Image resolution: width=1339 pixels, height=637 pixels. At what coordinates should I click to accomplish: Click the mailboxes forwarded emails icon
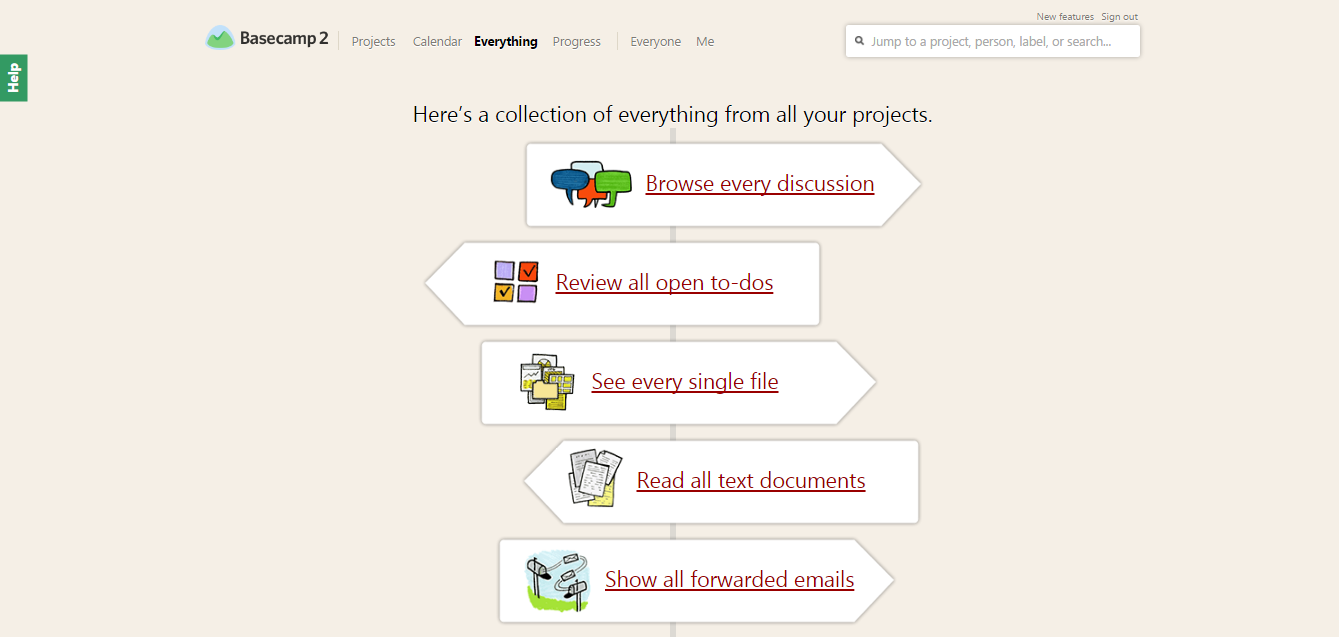point(559,581)
